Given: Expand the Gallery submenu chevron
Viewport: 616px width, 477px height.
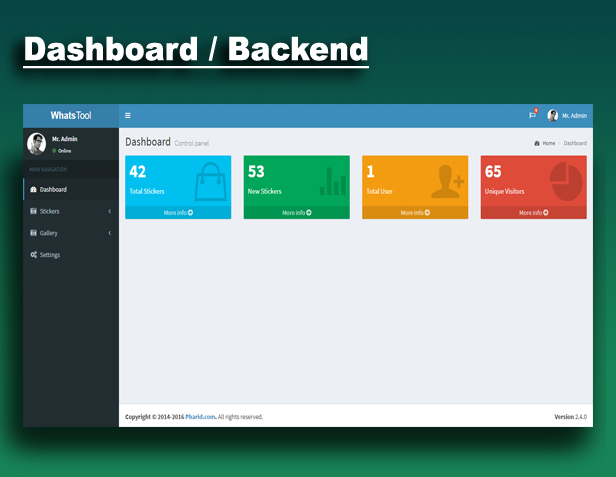Looking at the screenshot, I should (110, 233).
